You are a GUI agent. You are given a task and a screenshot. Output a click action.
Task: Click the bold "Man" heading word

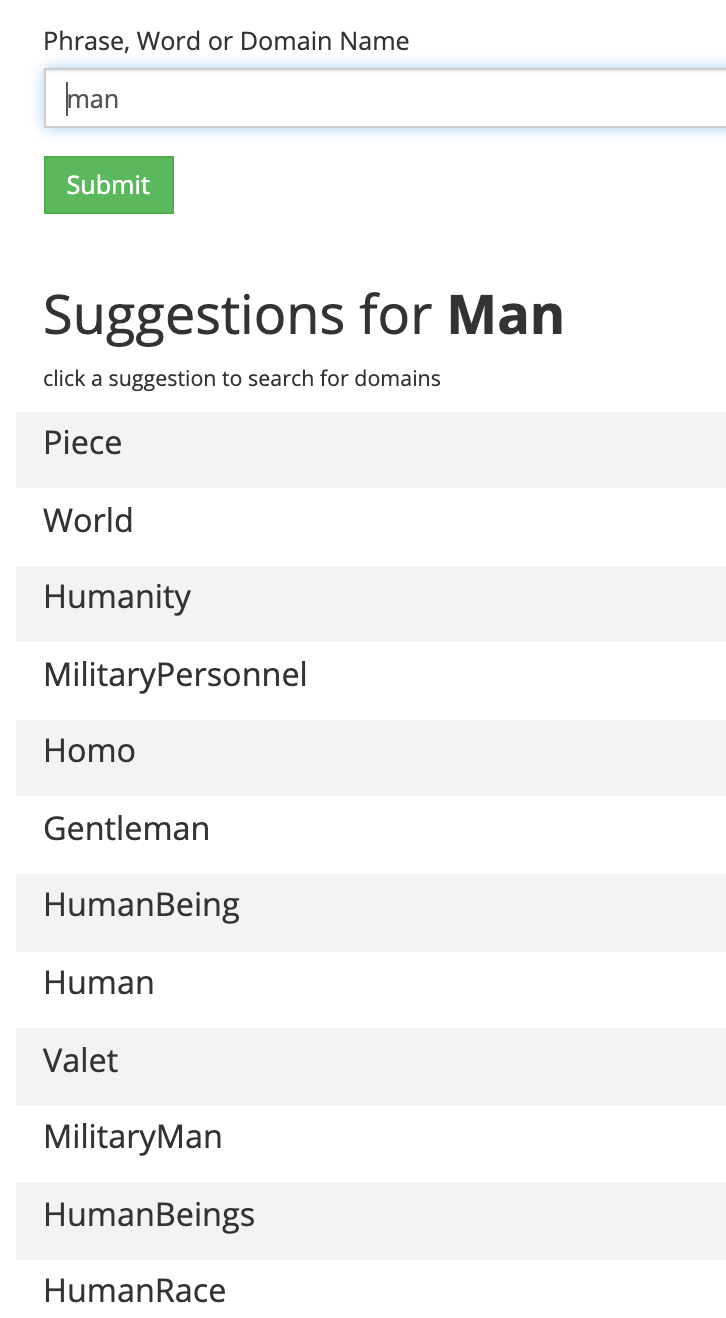click(506, 315)
